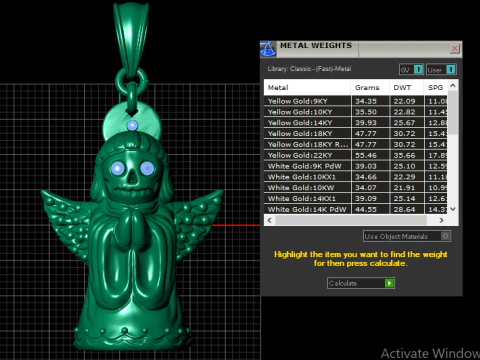Click the 25.10 DWT value

point(404,166)
